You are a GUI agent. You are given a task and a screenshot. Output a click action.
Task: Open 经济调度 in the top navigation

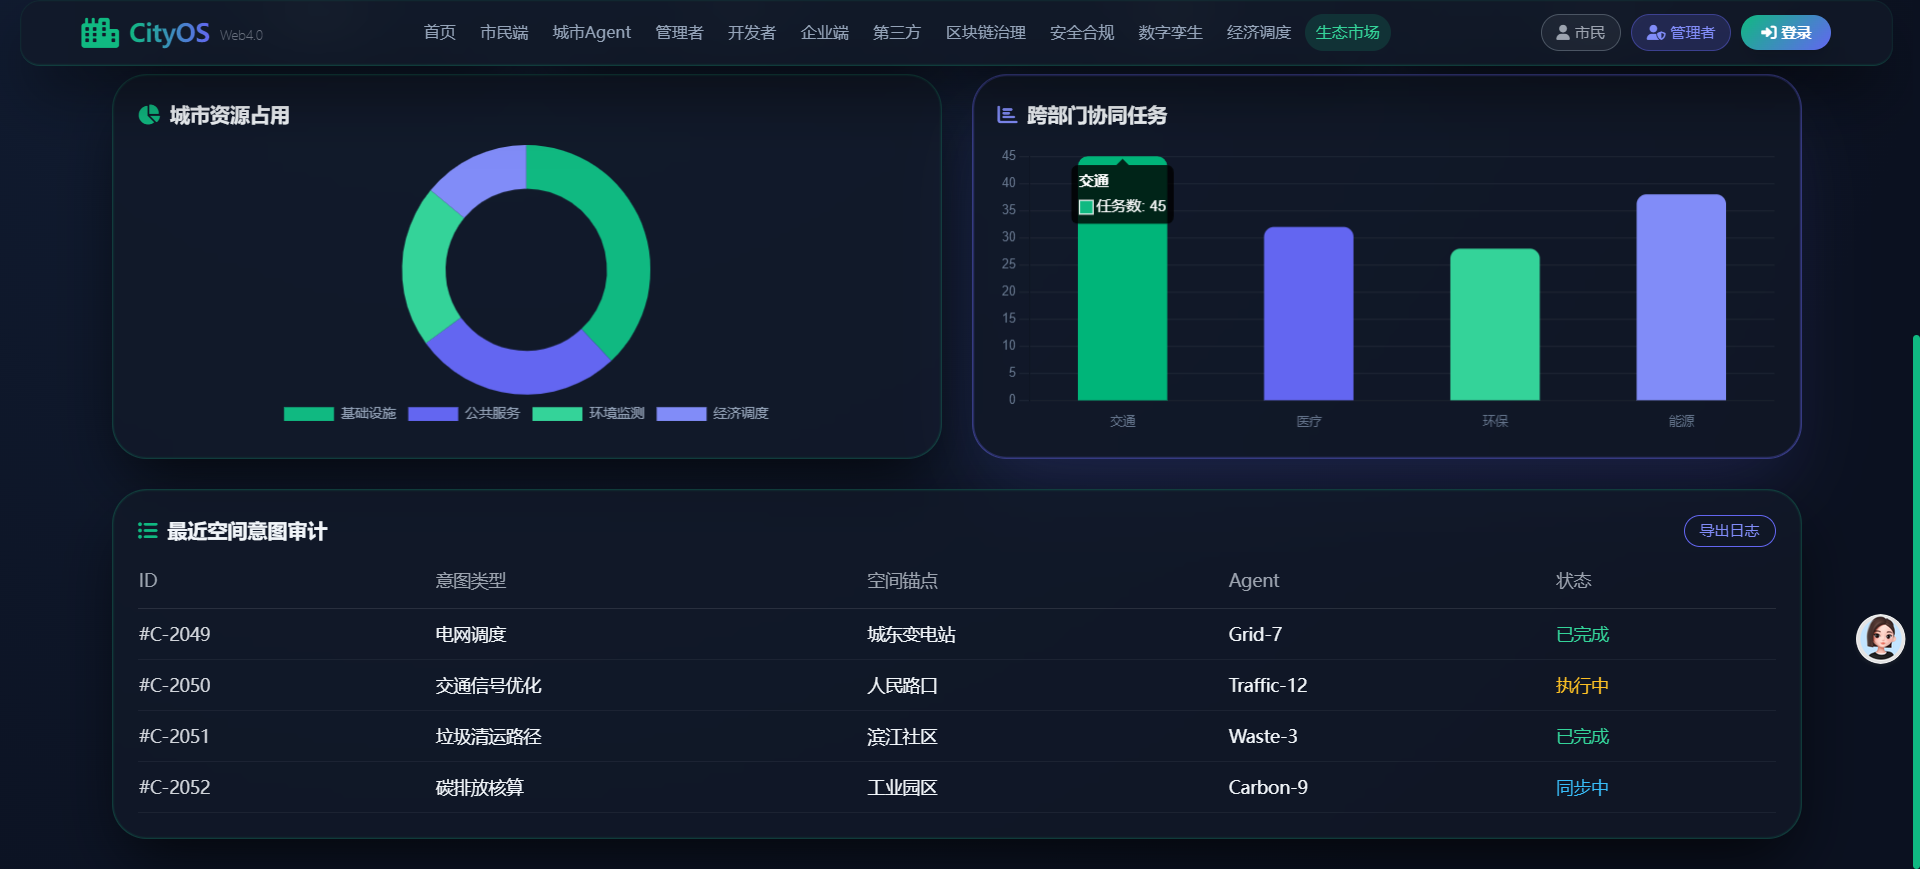coord(1259,33)
